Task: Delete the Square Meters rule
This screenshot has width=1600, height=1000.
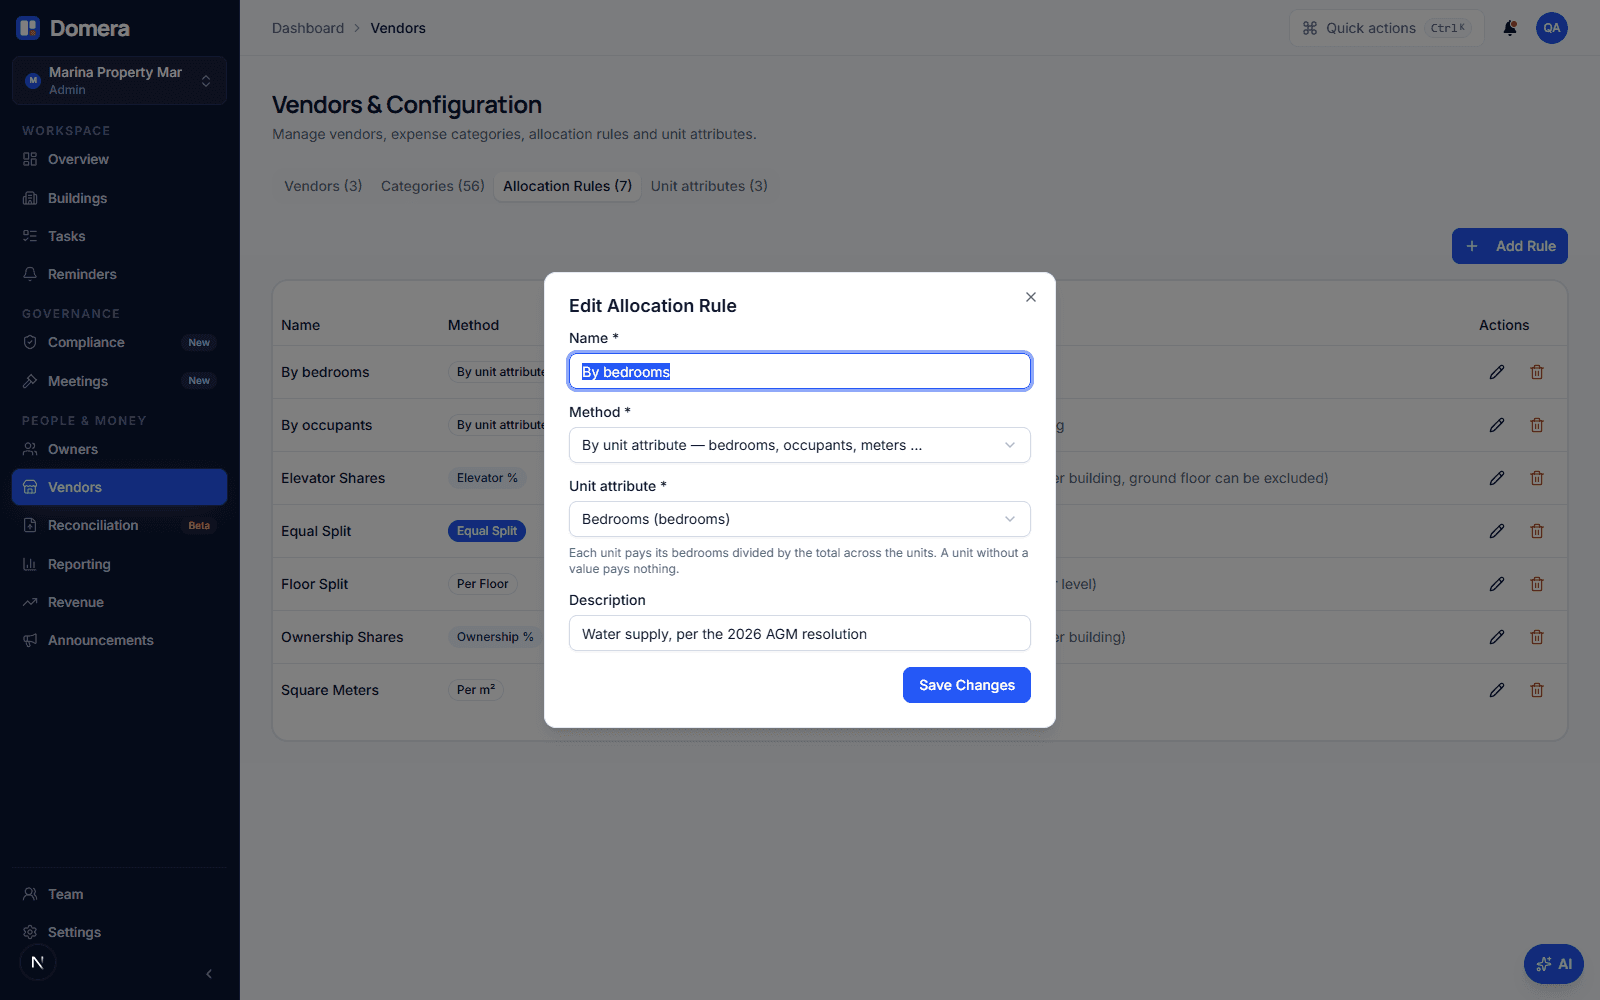Action: (x=1537, y=690)
